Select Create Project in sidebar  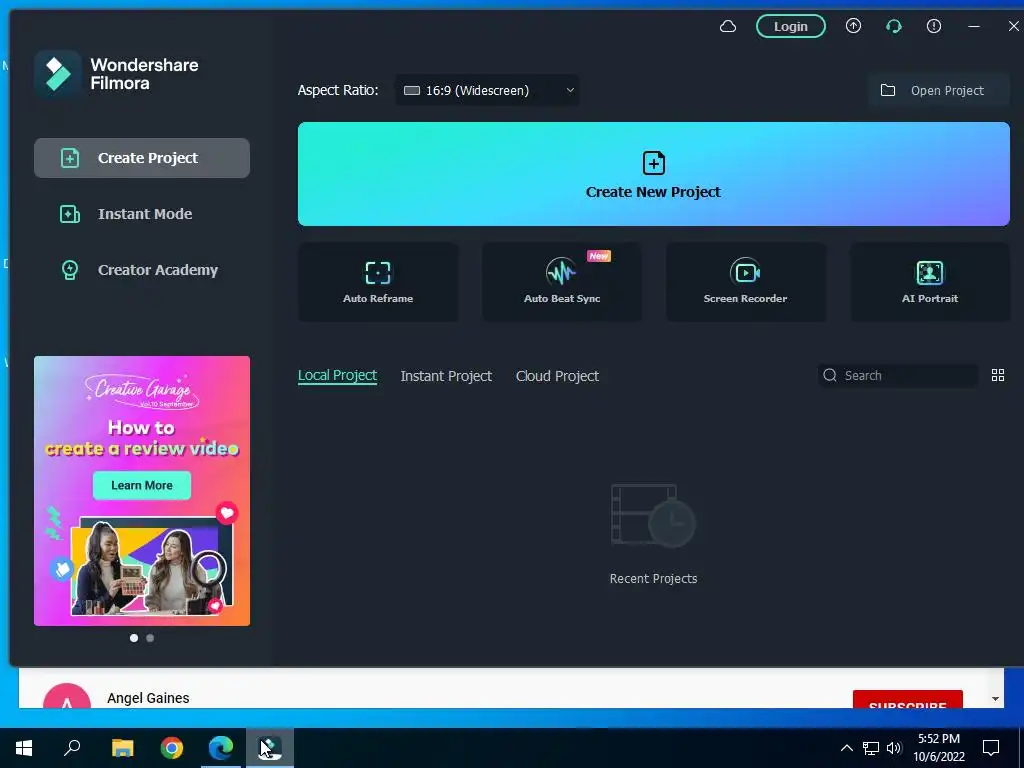[142, 157]
